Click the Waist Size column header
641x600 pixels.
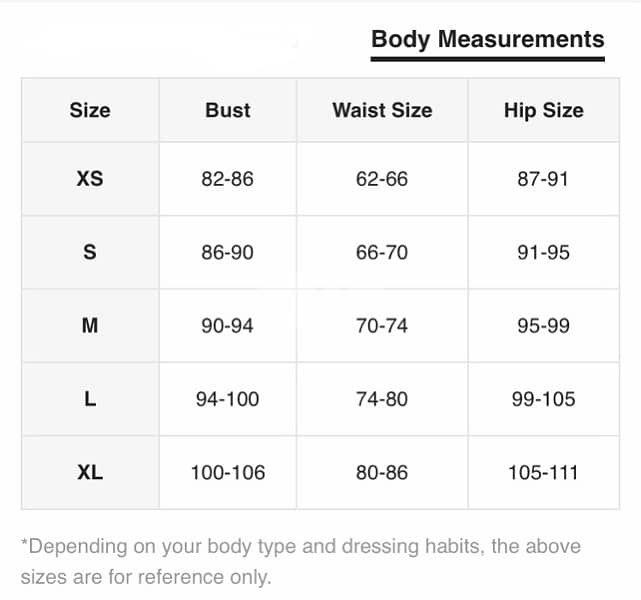tap(382, 110)
